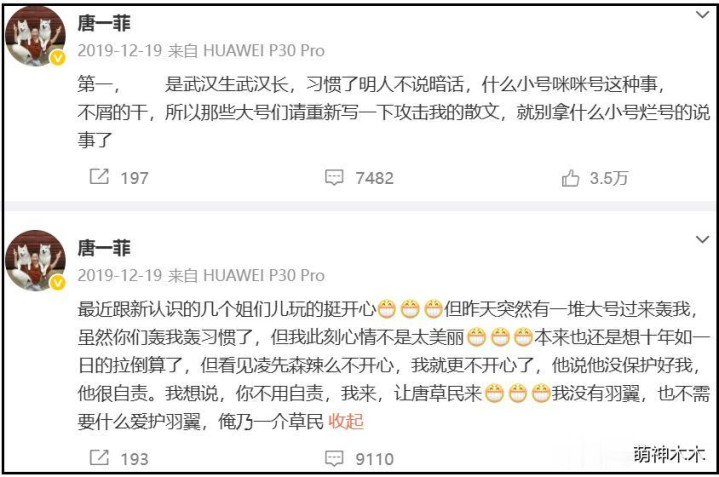
Task: Click the repost icon on first post
Action: coord(99,177)
